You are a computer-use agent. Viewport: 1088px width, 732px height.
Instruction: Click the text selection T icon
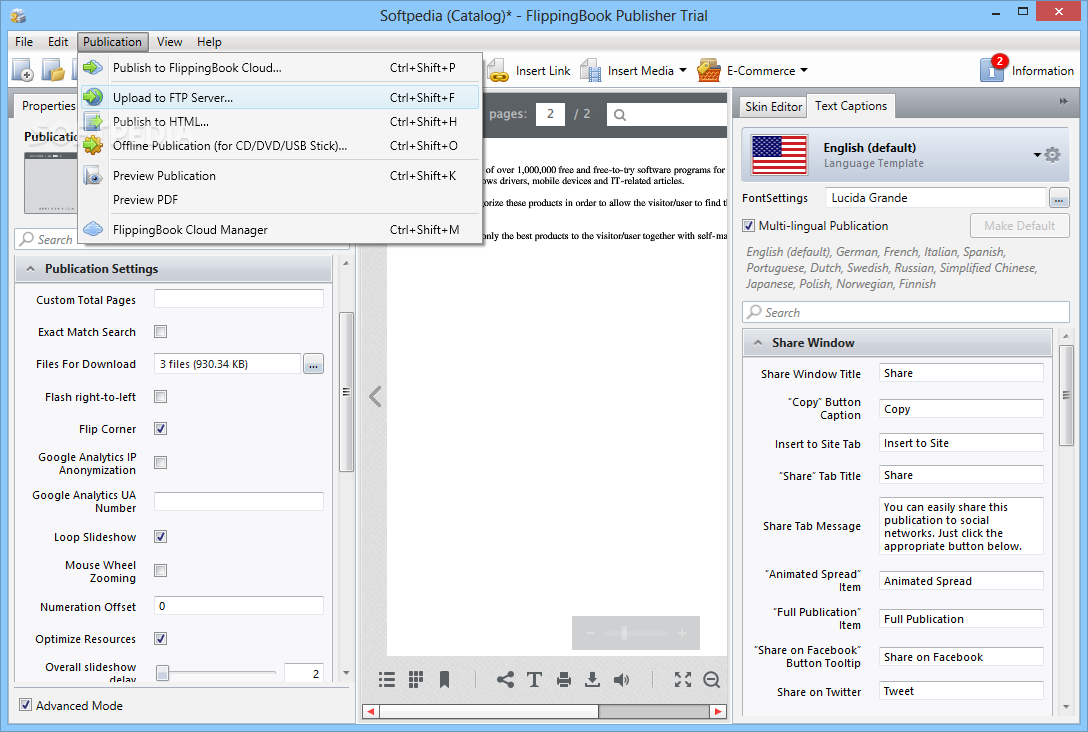tap(534, 679)
